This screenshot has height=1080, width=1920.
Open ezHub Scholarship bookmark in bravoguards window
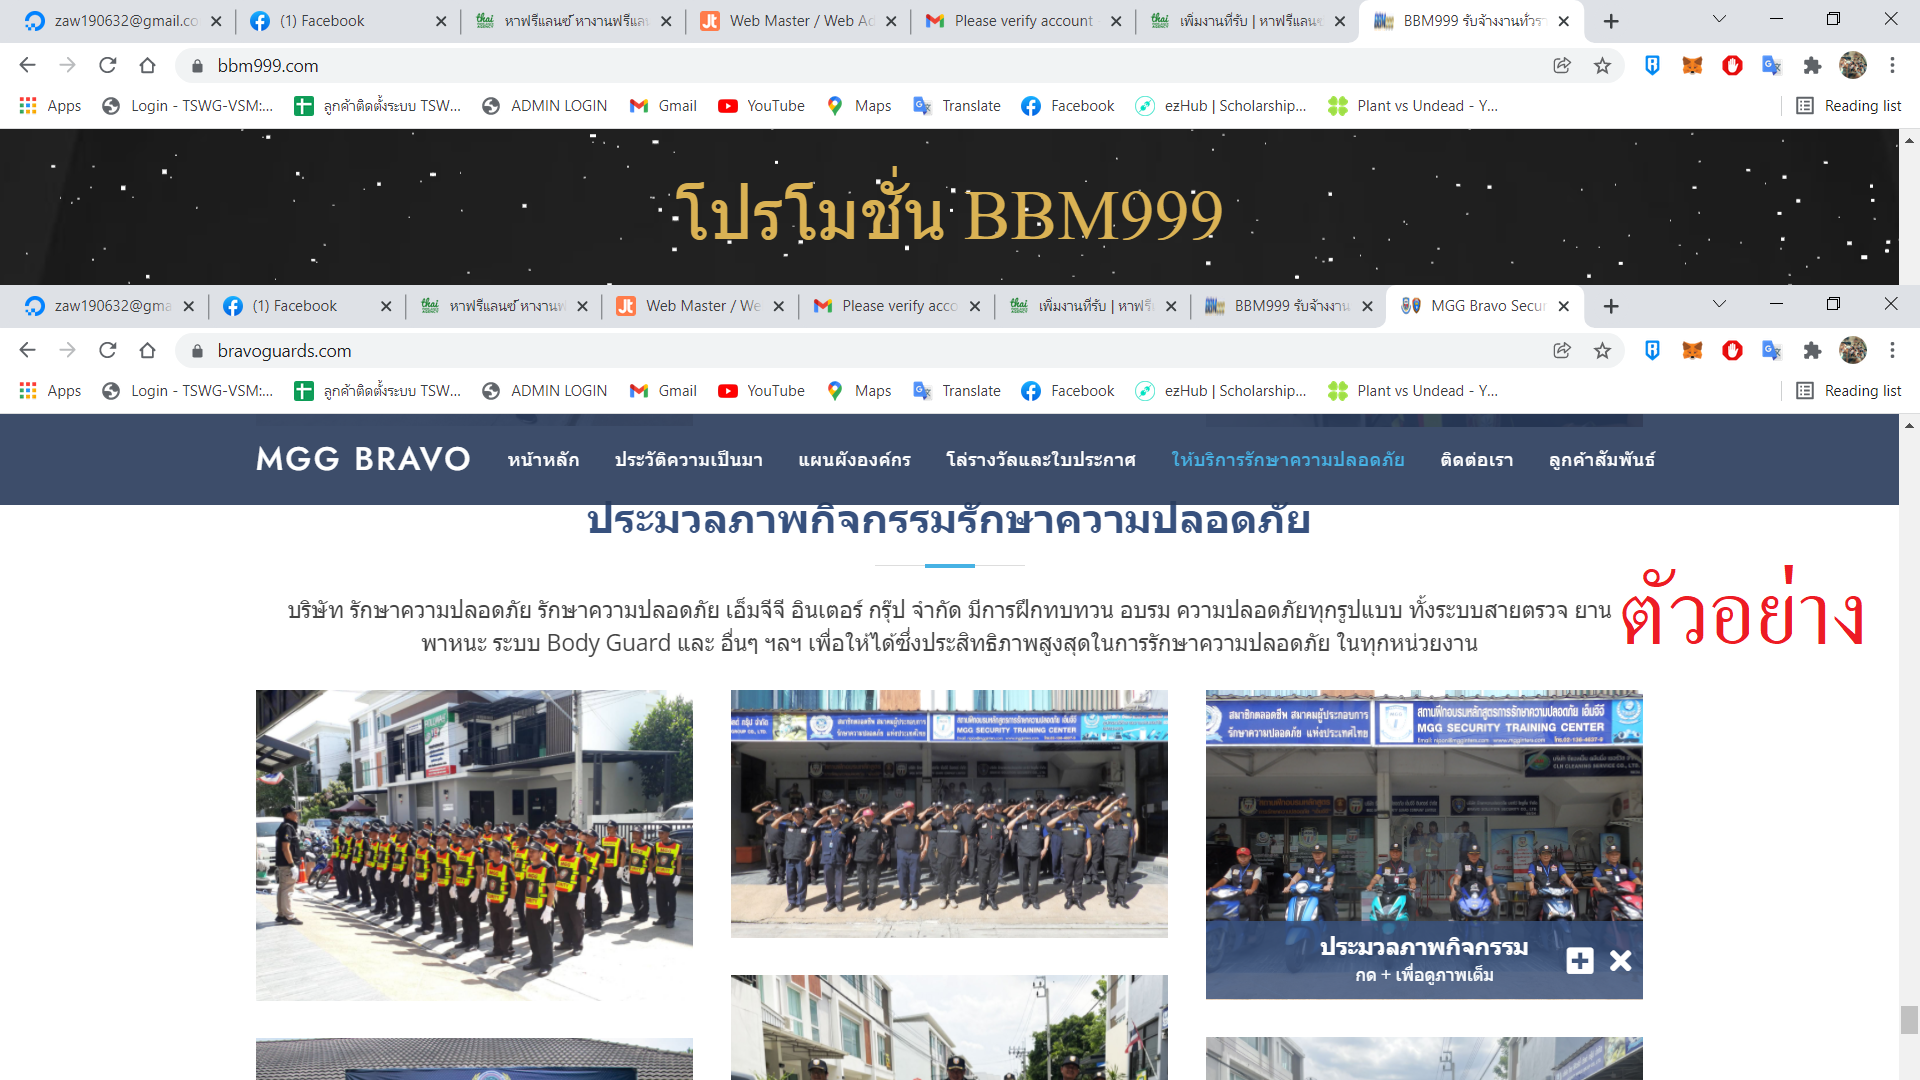coord(1221,391)
